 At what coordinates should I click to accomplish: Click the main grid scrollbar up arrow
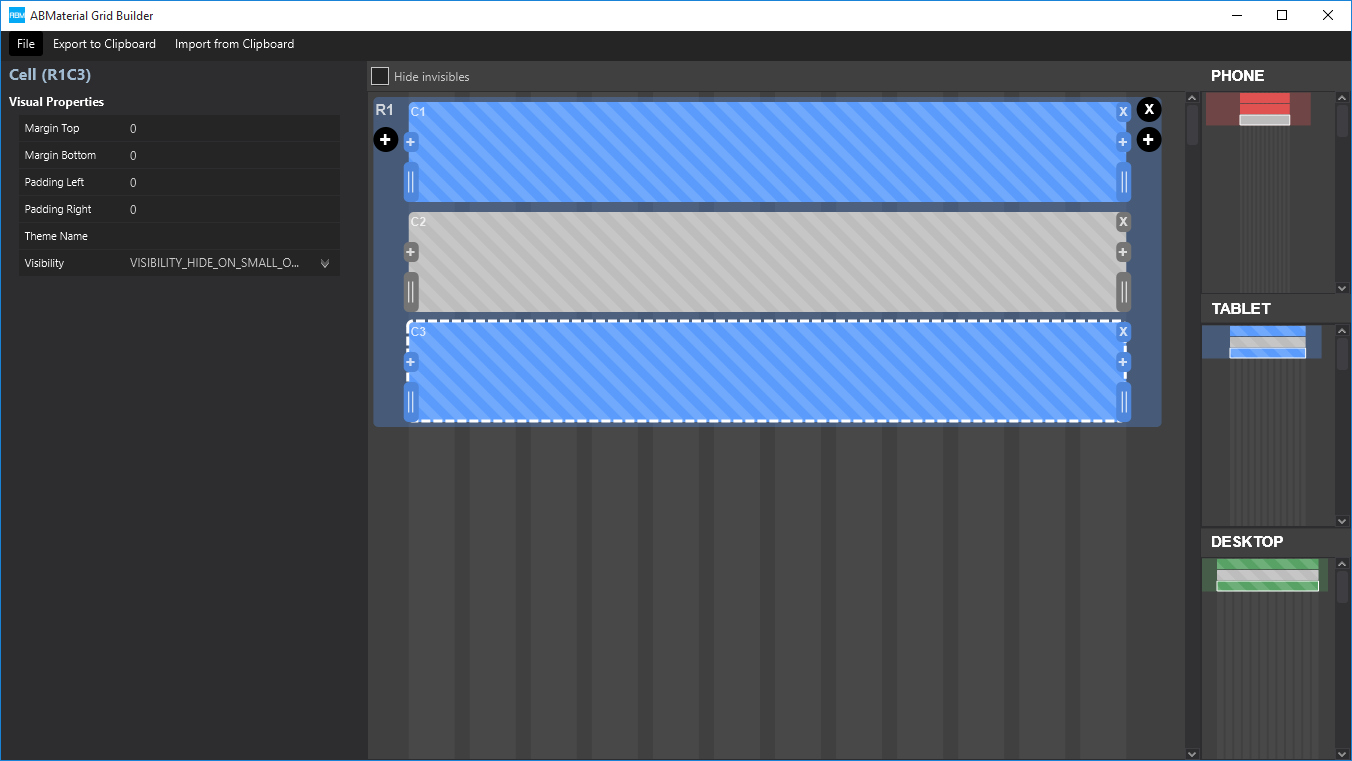1191,98
